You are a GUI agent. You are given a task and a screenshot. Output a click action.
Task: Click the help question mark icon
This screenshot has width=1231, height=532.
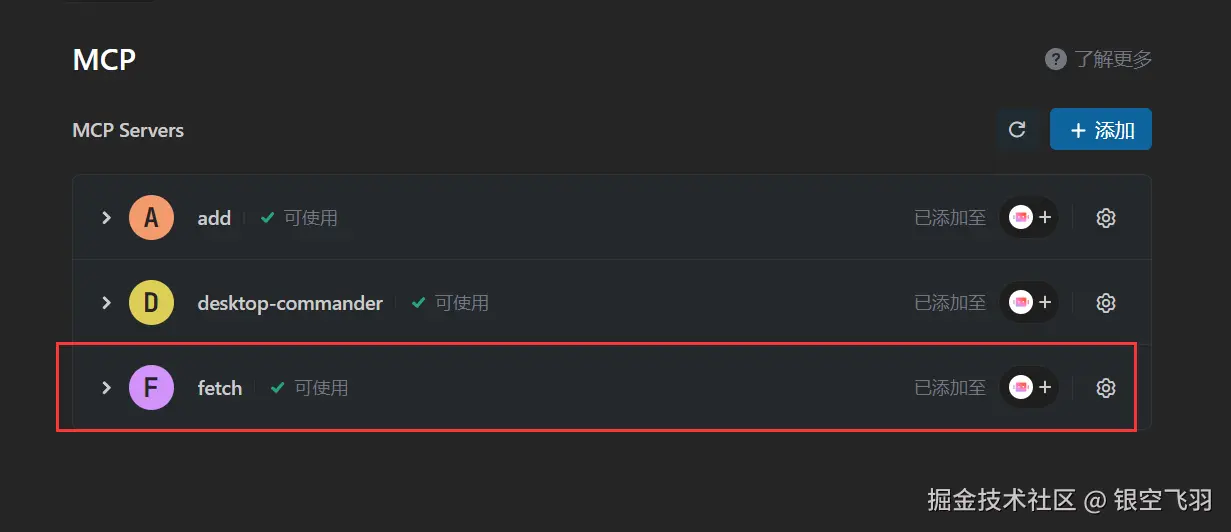[x=1055, y=59]
